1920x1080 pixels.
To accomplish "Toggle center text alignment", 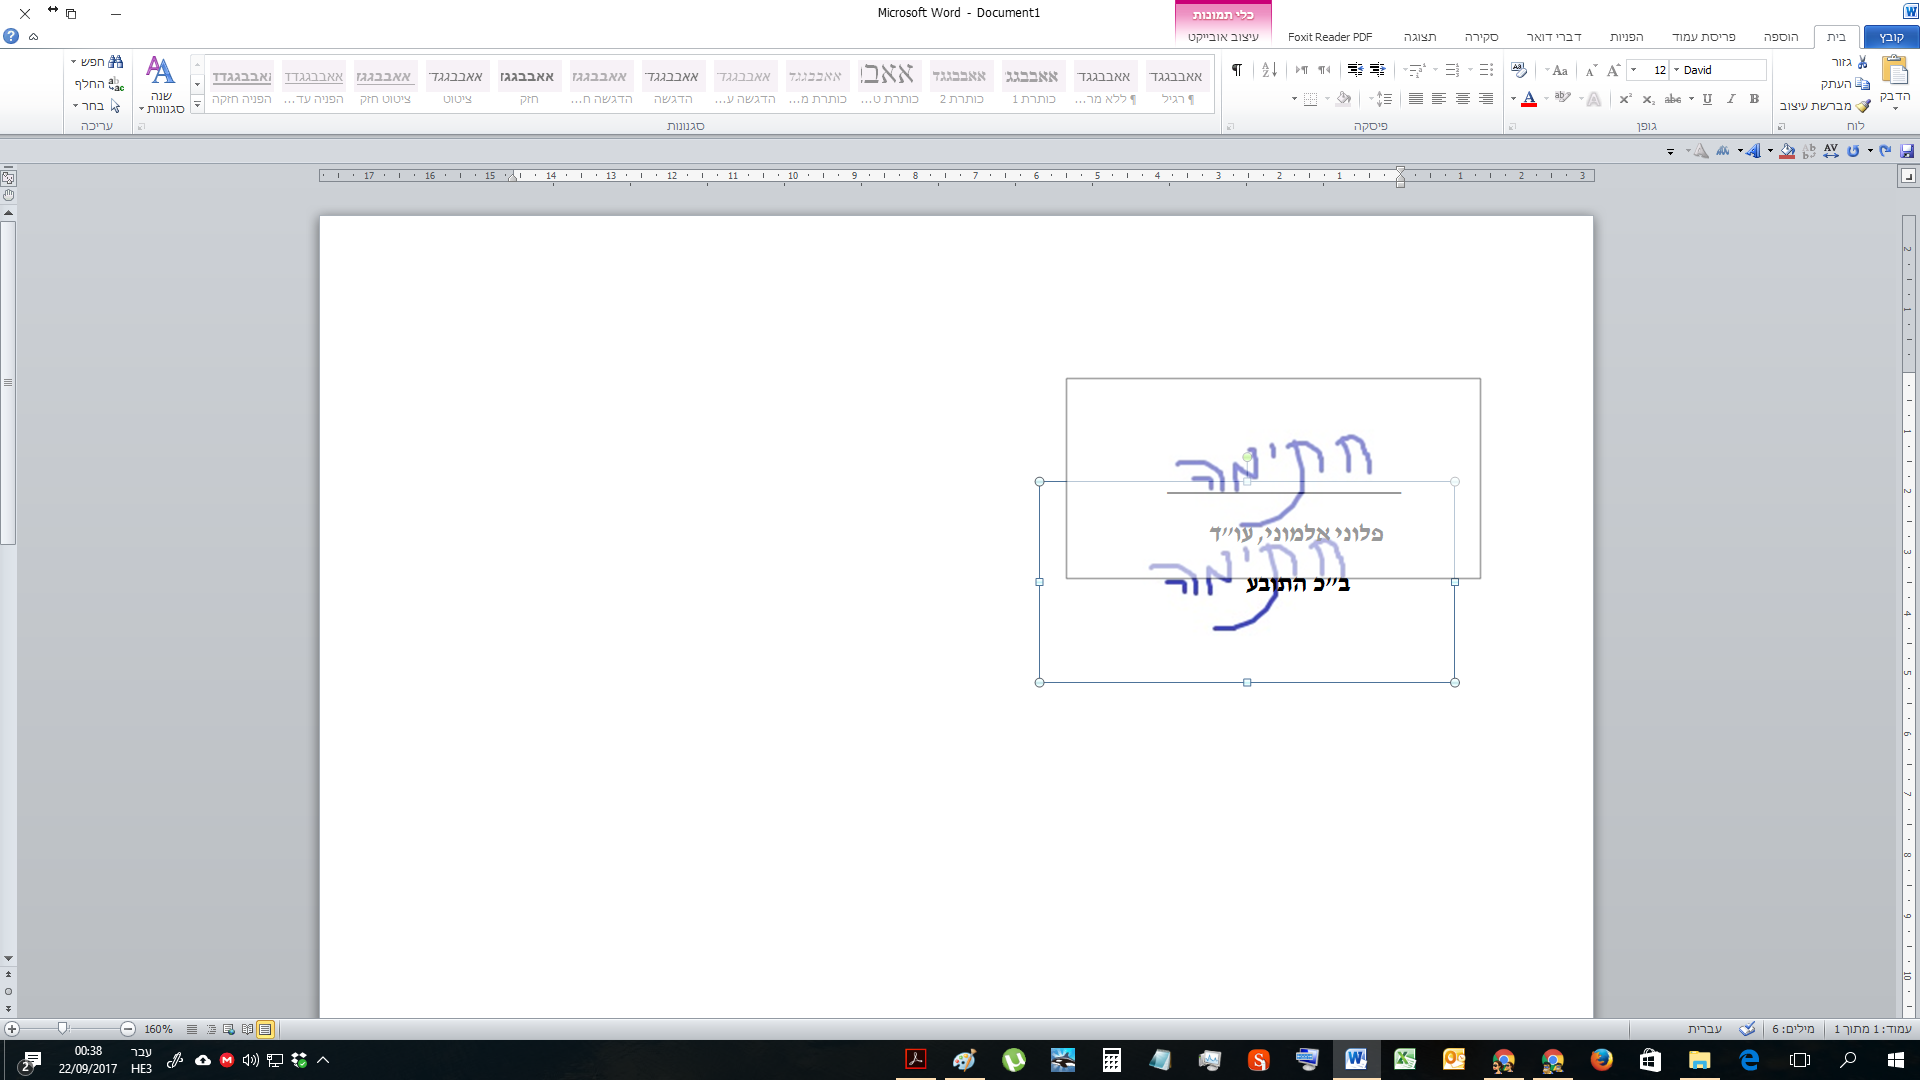I will point(1462,99).
